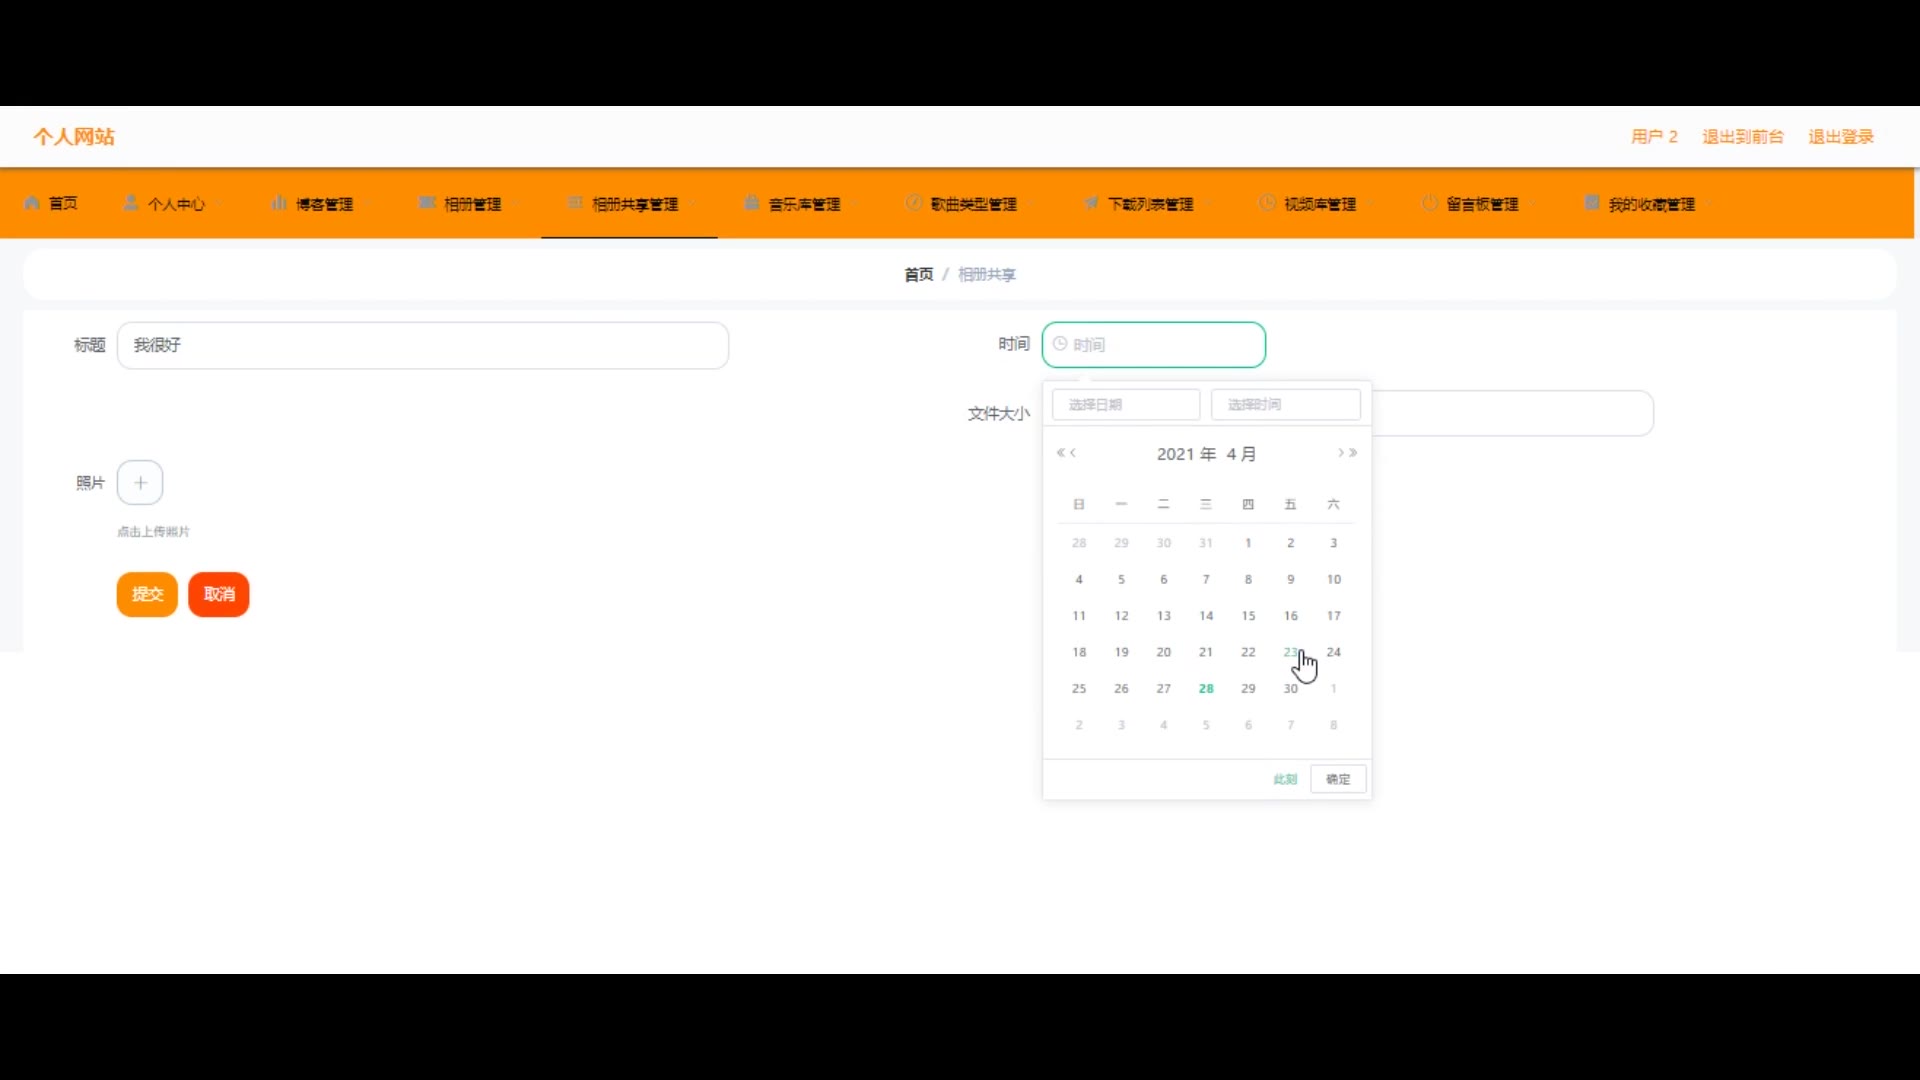
Task: Click the bar chart icon beside 博客管理
Action: point(279,203)
